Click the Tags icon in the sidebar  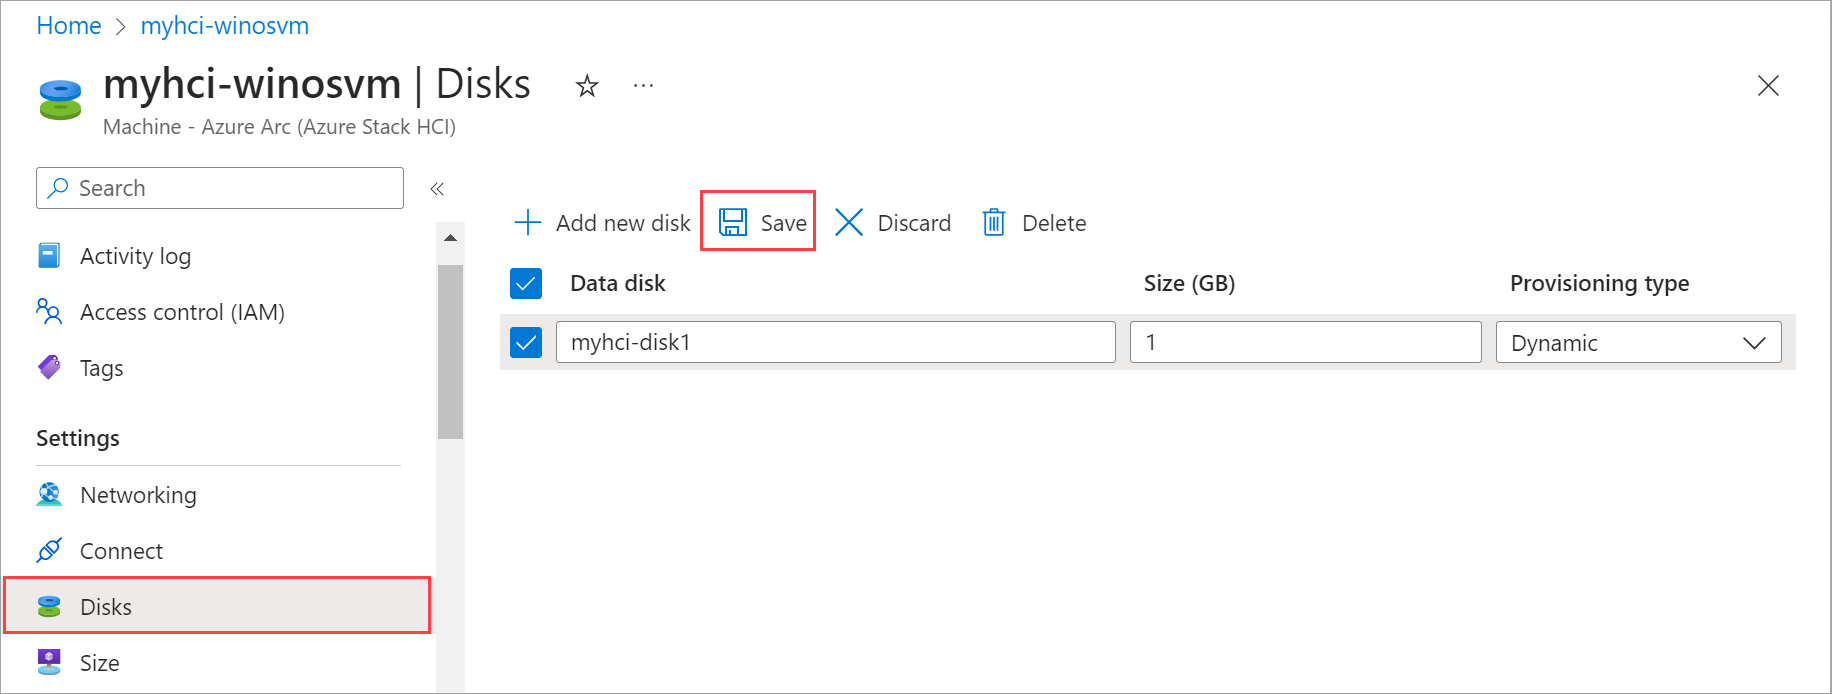pos(49,368)
